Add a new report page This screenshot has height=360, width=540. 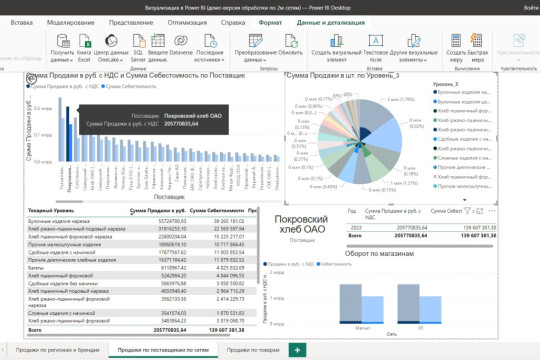297,350
